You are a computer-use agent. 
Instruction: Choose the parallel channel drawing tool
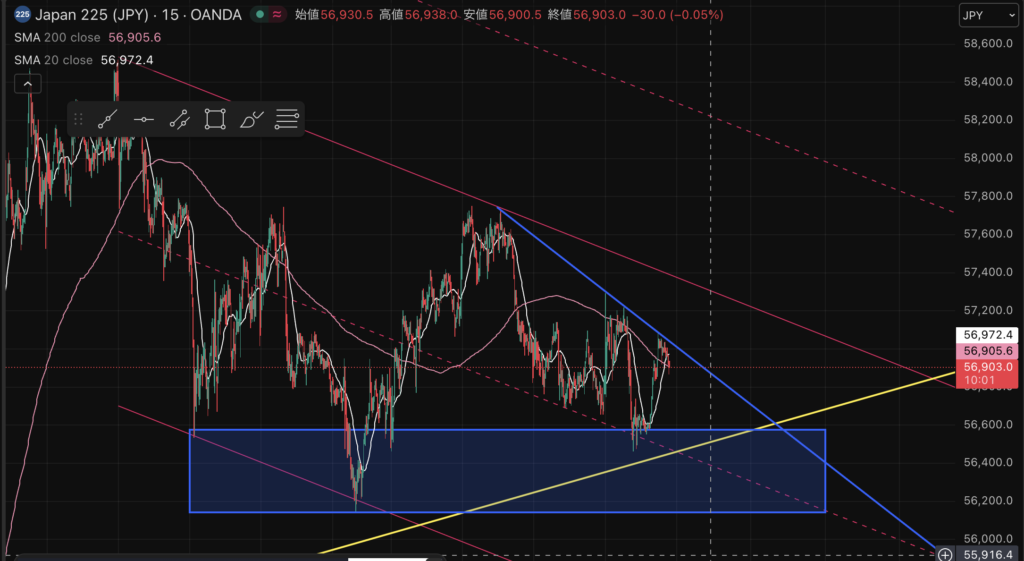pos(179,119)
